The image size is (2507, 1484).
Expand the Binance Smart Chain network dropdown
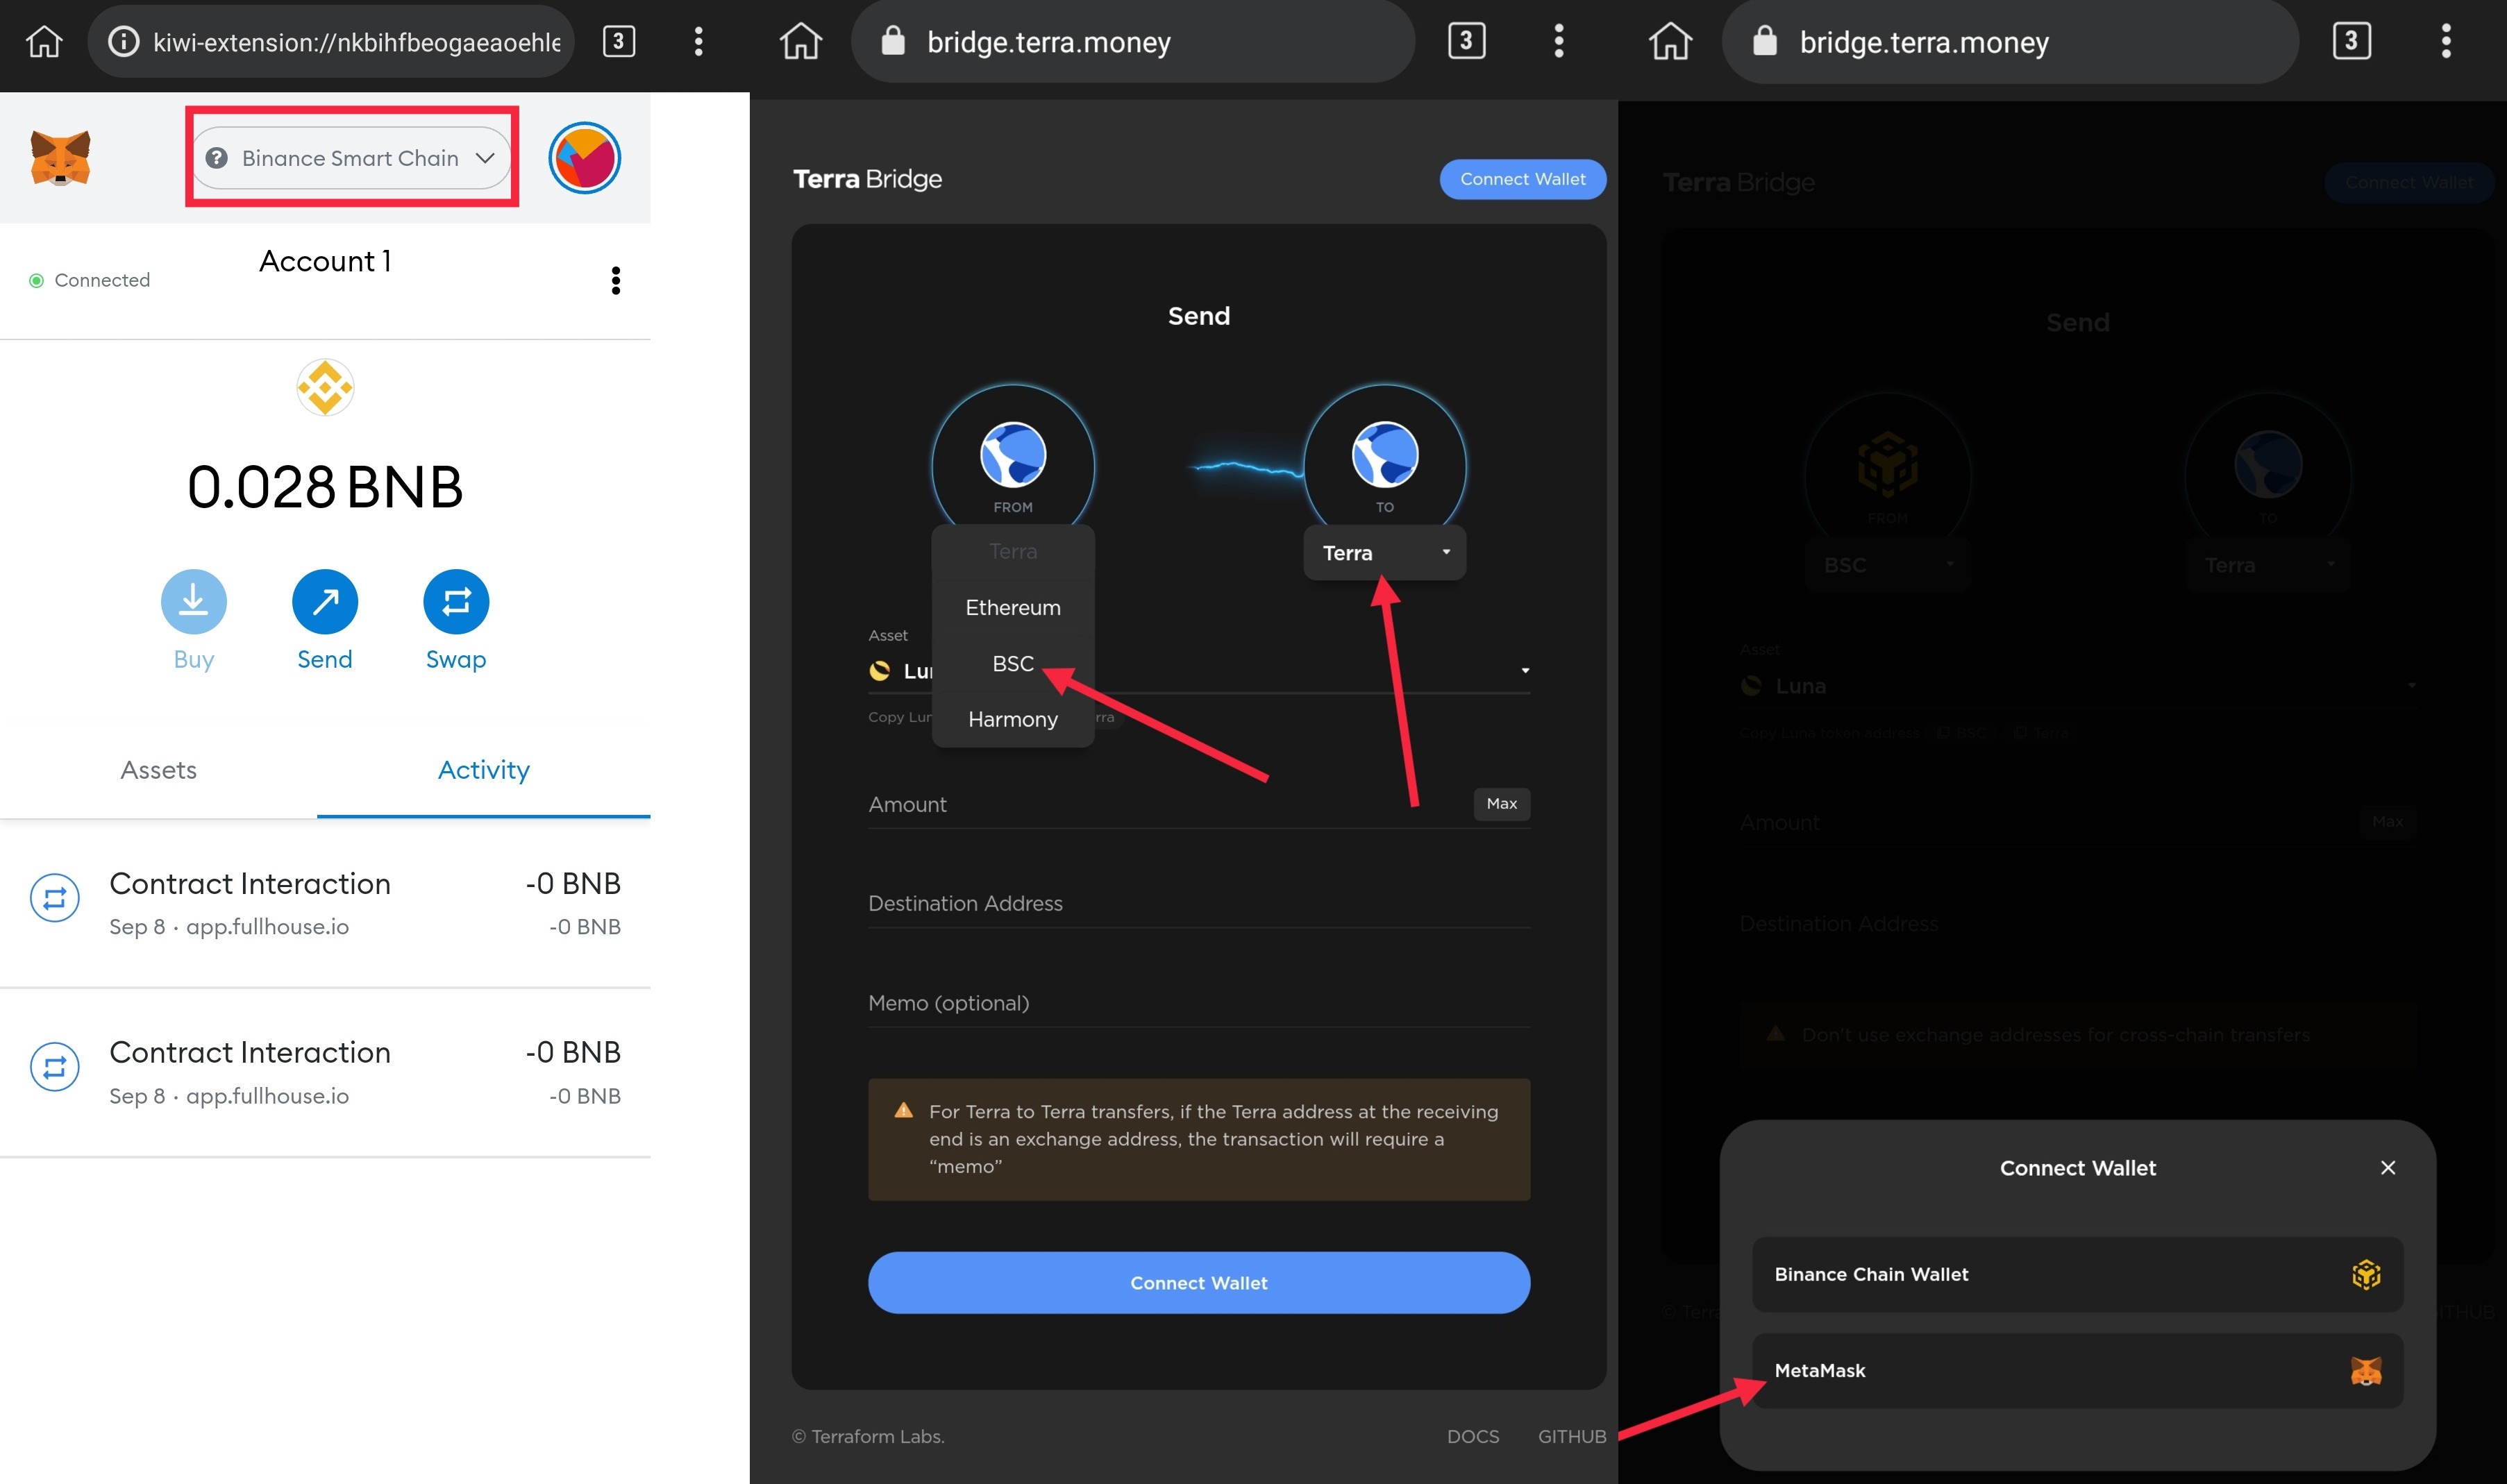[351, 158]
